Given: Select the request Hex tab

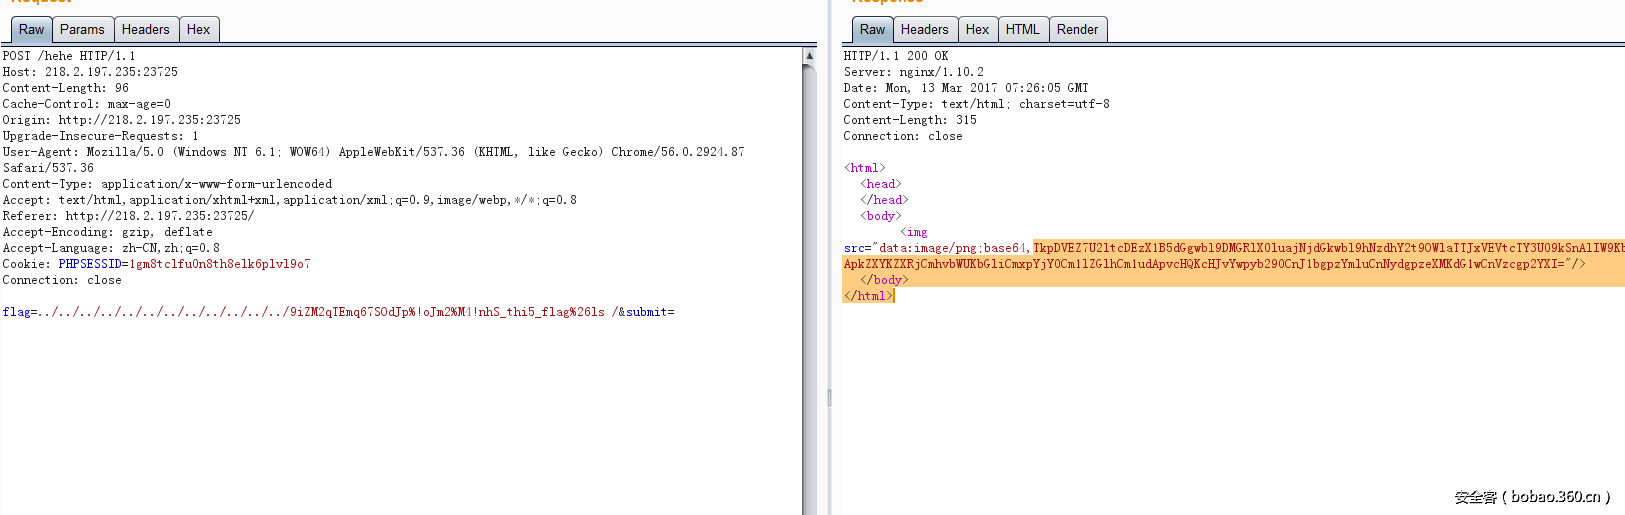Looking at the screenshot, I should (x=198, y=30).
